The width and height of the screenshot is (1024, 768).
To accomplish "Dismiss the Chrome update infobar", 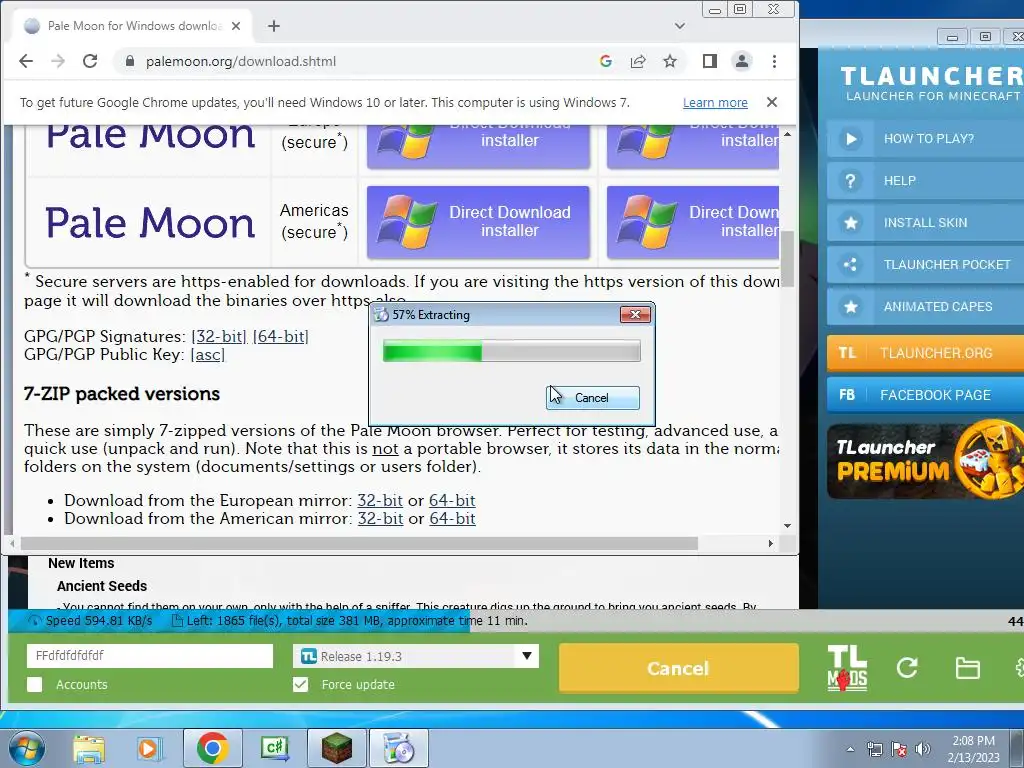I will point(772,102).
